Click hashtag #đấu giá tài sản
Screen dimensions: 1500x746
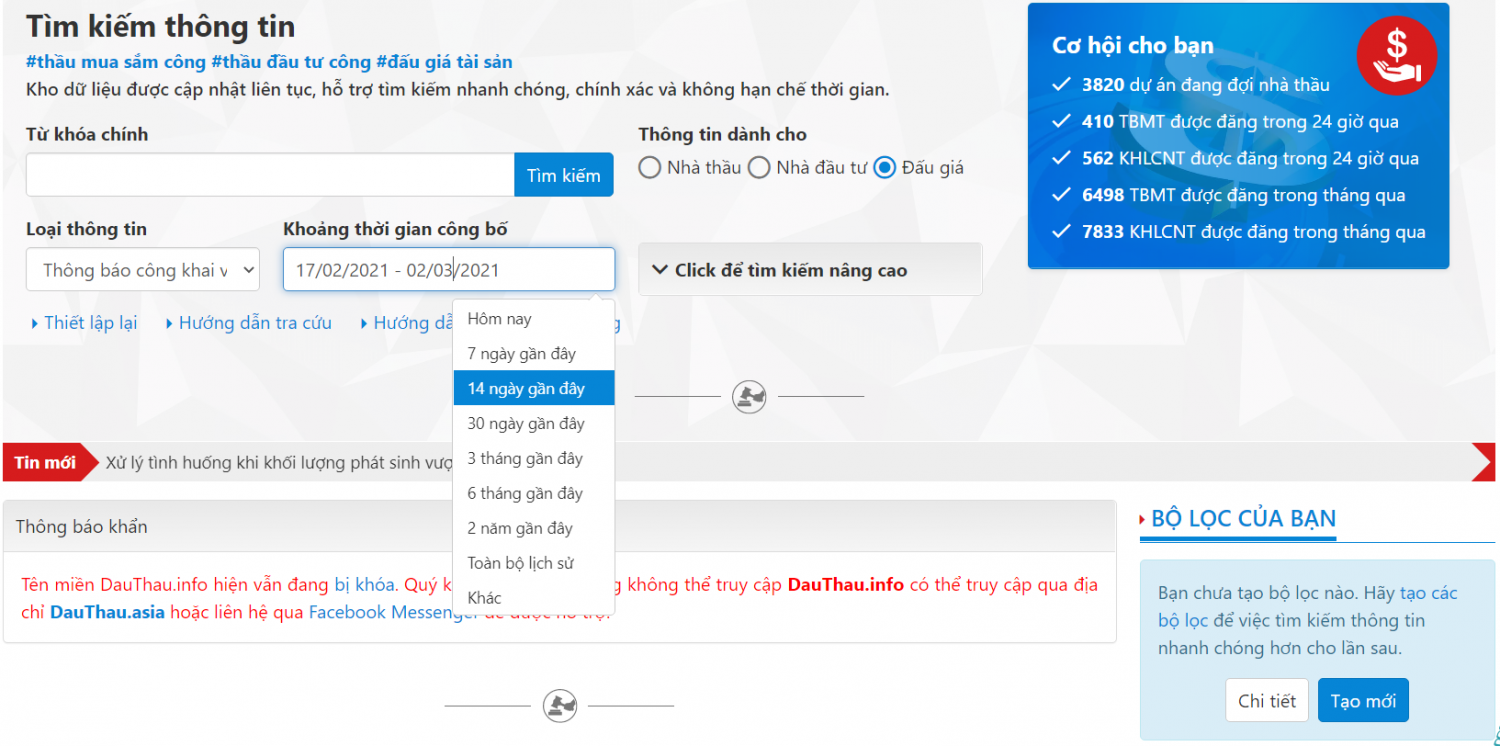(444, 62)
